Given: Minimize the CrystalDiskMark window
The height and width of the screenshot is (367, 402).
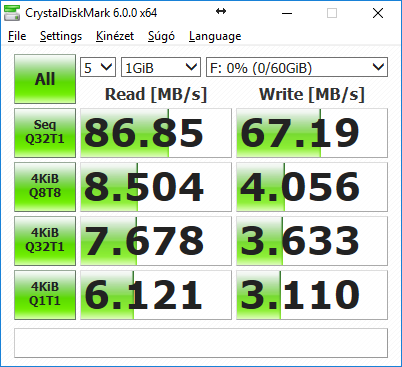Looking at the screenshot, I should (x=287, y=13).
